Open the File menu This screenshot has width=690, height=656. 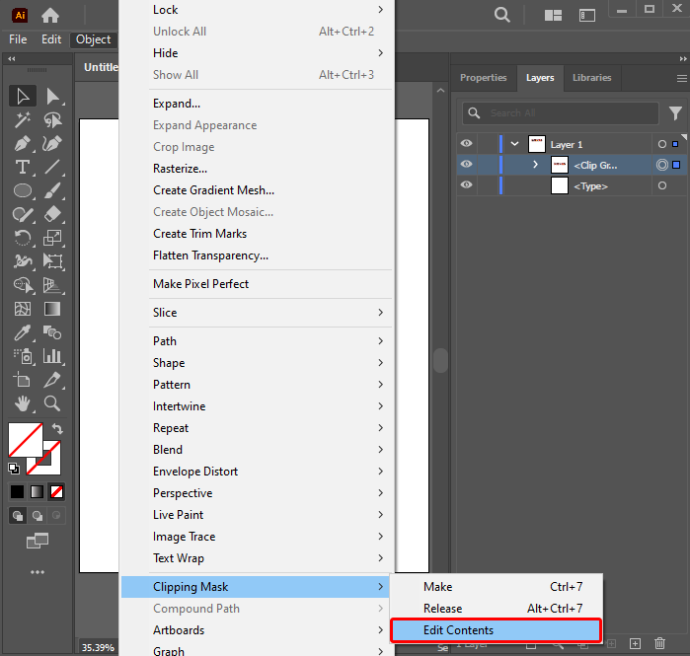pos(18,40)
